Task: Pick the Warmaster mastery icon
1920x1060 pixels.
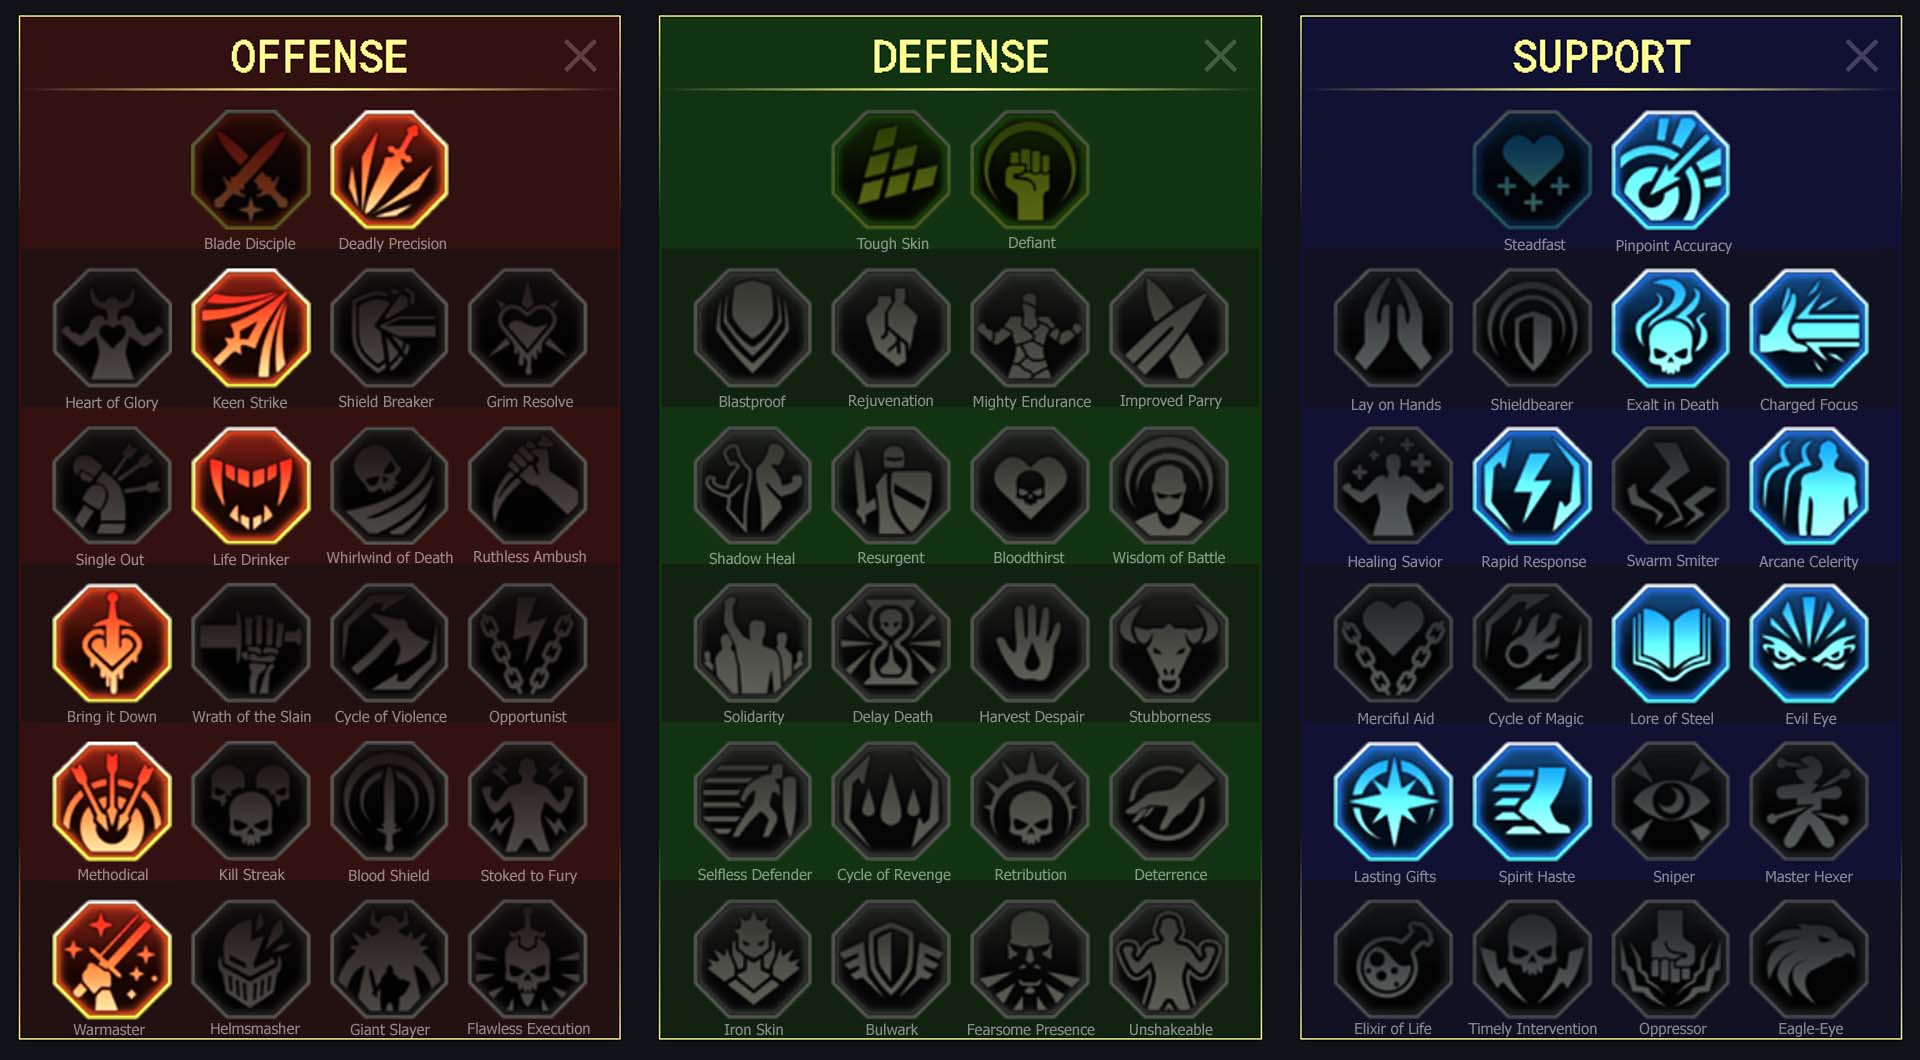Action: tap(111, 959)
